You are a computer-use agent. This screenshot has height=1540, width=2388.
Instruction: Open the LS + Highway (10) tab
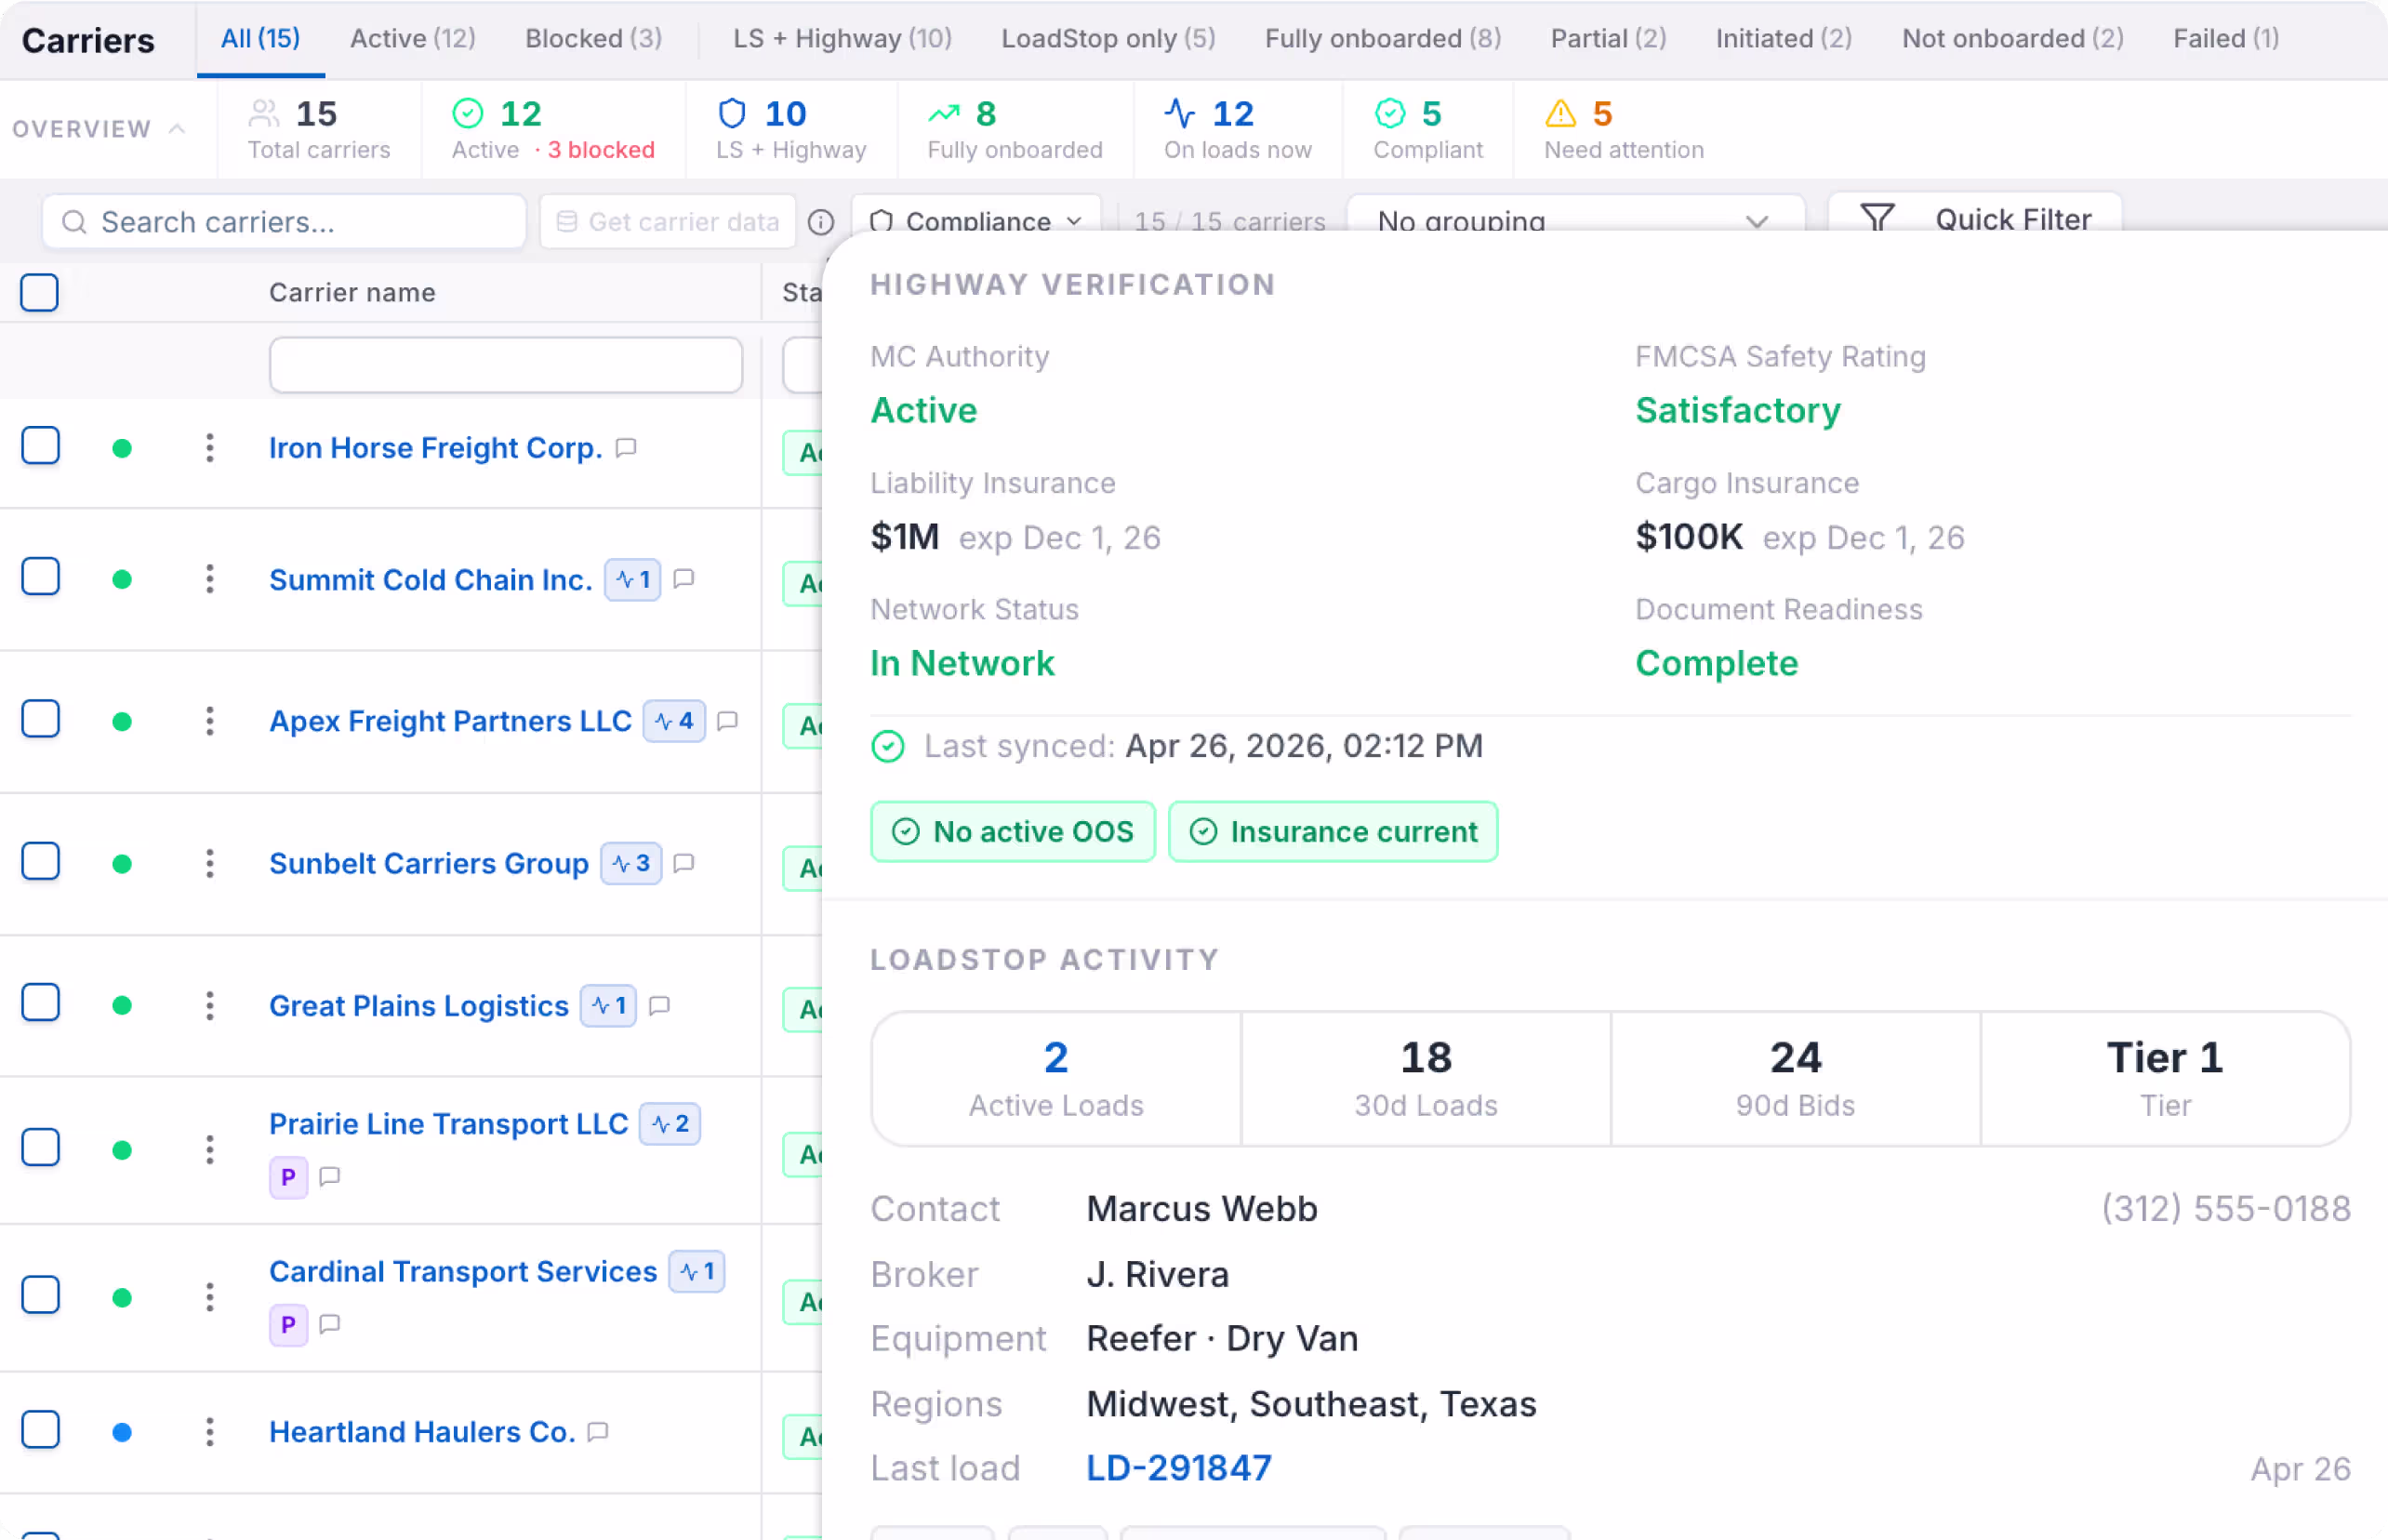[842, 38]
